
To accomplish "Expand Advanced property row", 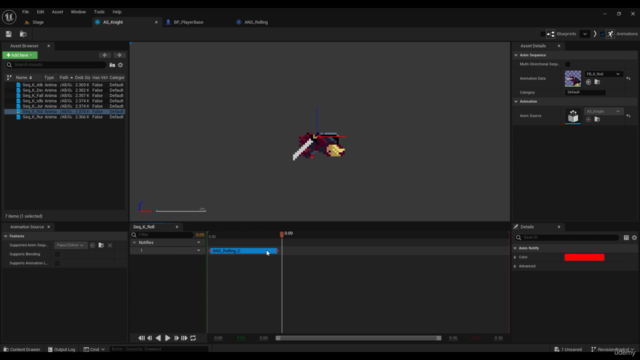I will (515, 266).
